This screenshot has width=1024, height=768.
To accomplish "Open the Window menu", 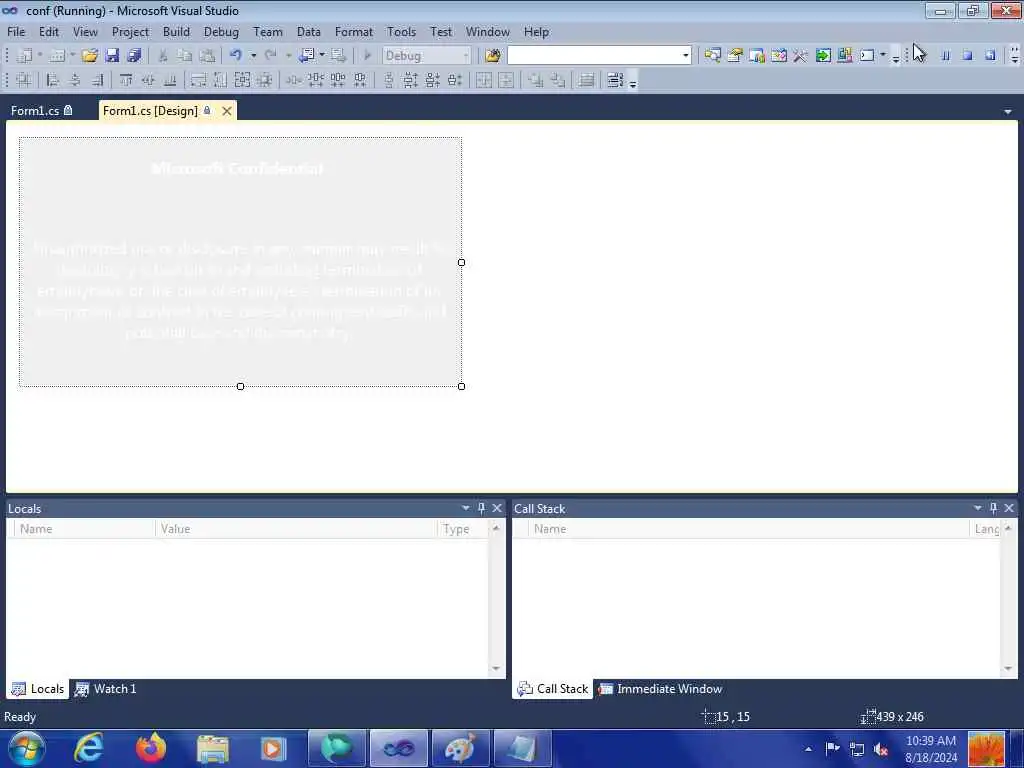I will click(x=488, y=31).
